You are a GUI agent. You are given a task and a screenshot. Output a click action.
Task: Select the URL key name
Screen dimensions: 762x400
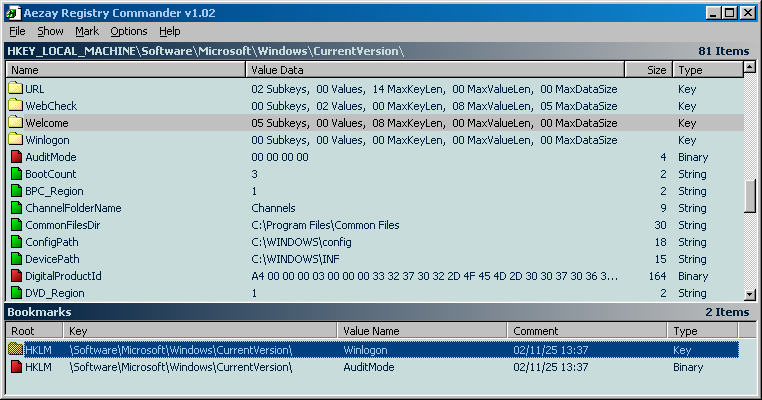tap(35, 89)
